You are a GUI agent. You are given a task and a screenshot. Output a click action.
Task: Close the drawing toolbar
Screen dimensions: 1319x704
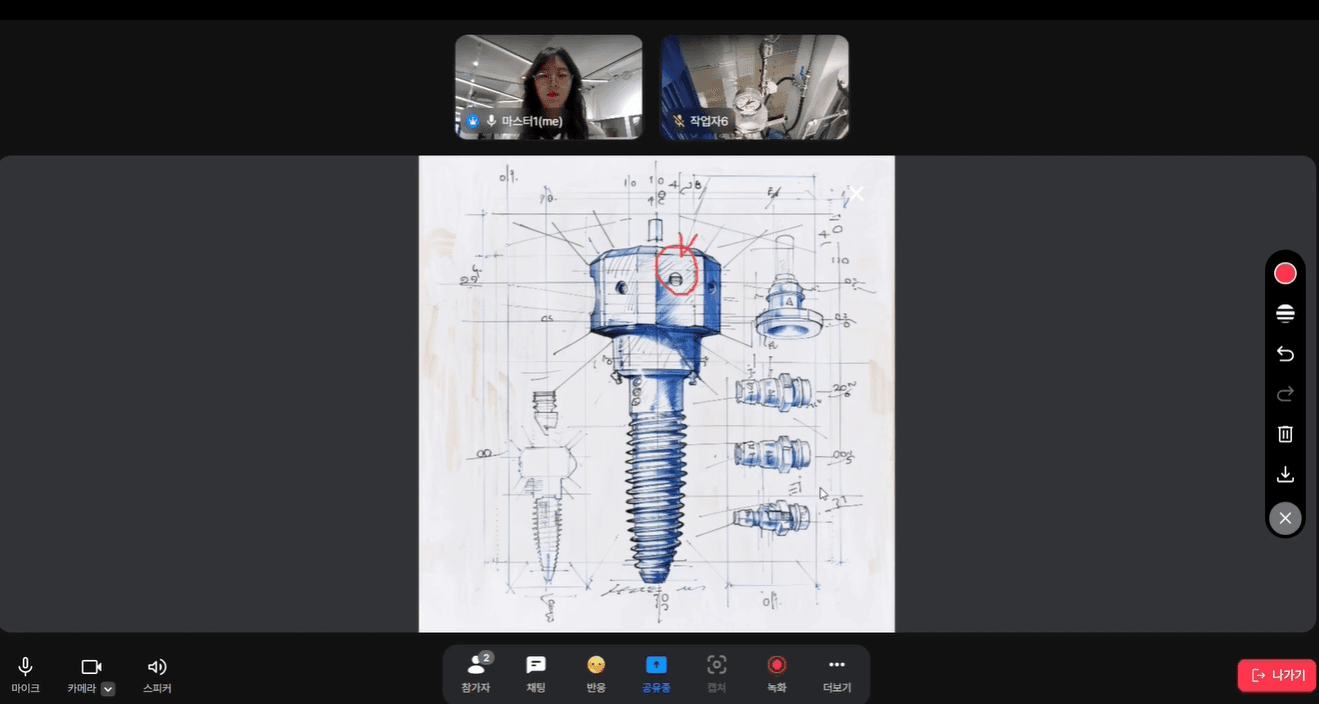tap(1285, 517)
